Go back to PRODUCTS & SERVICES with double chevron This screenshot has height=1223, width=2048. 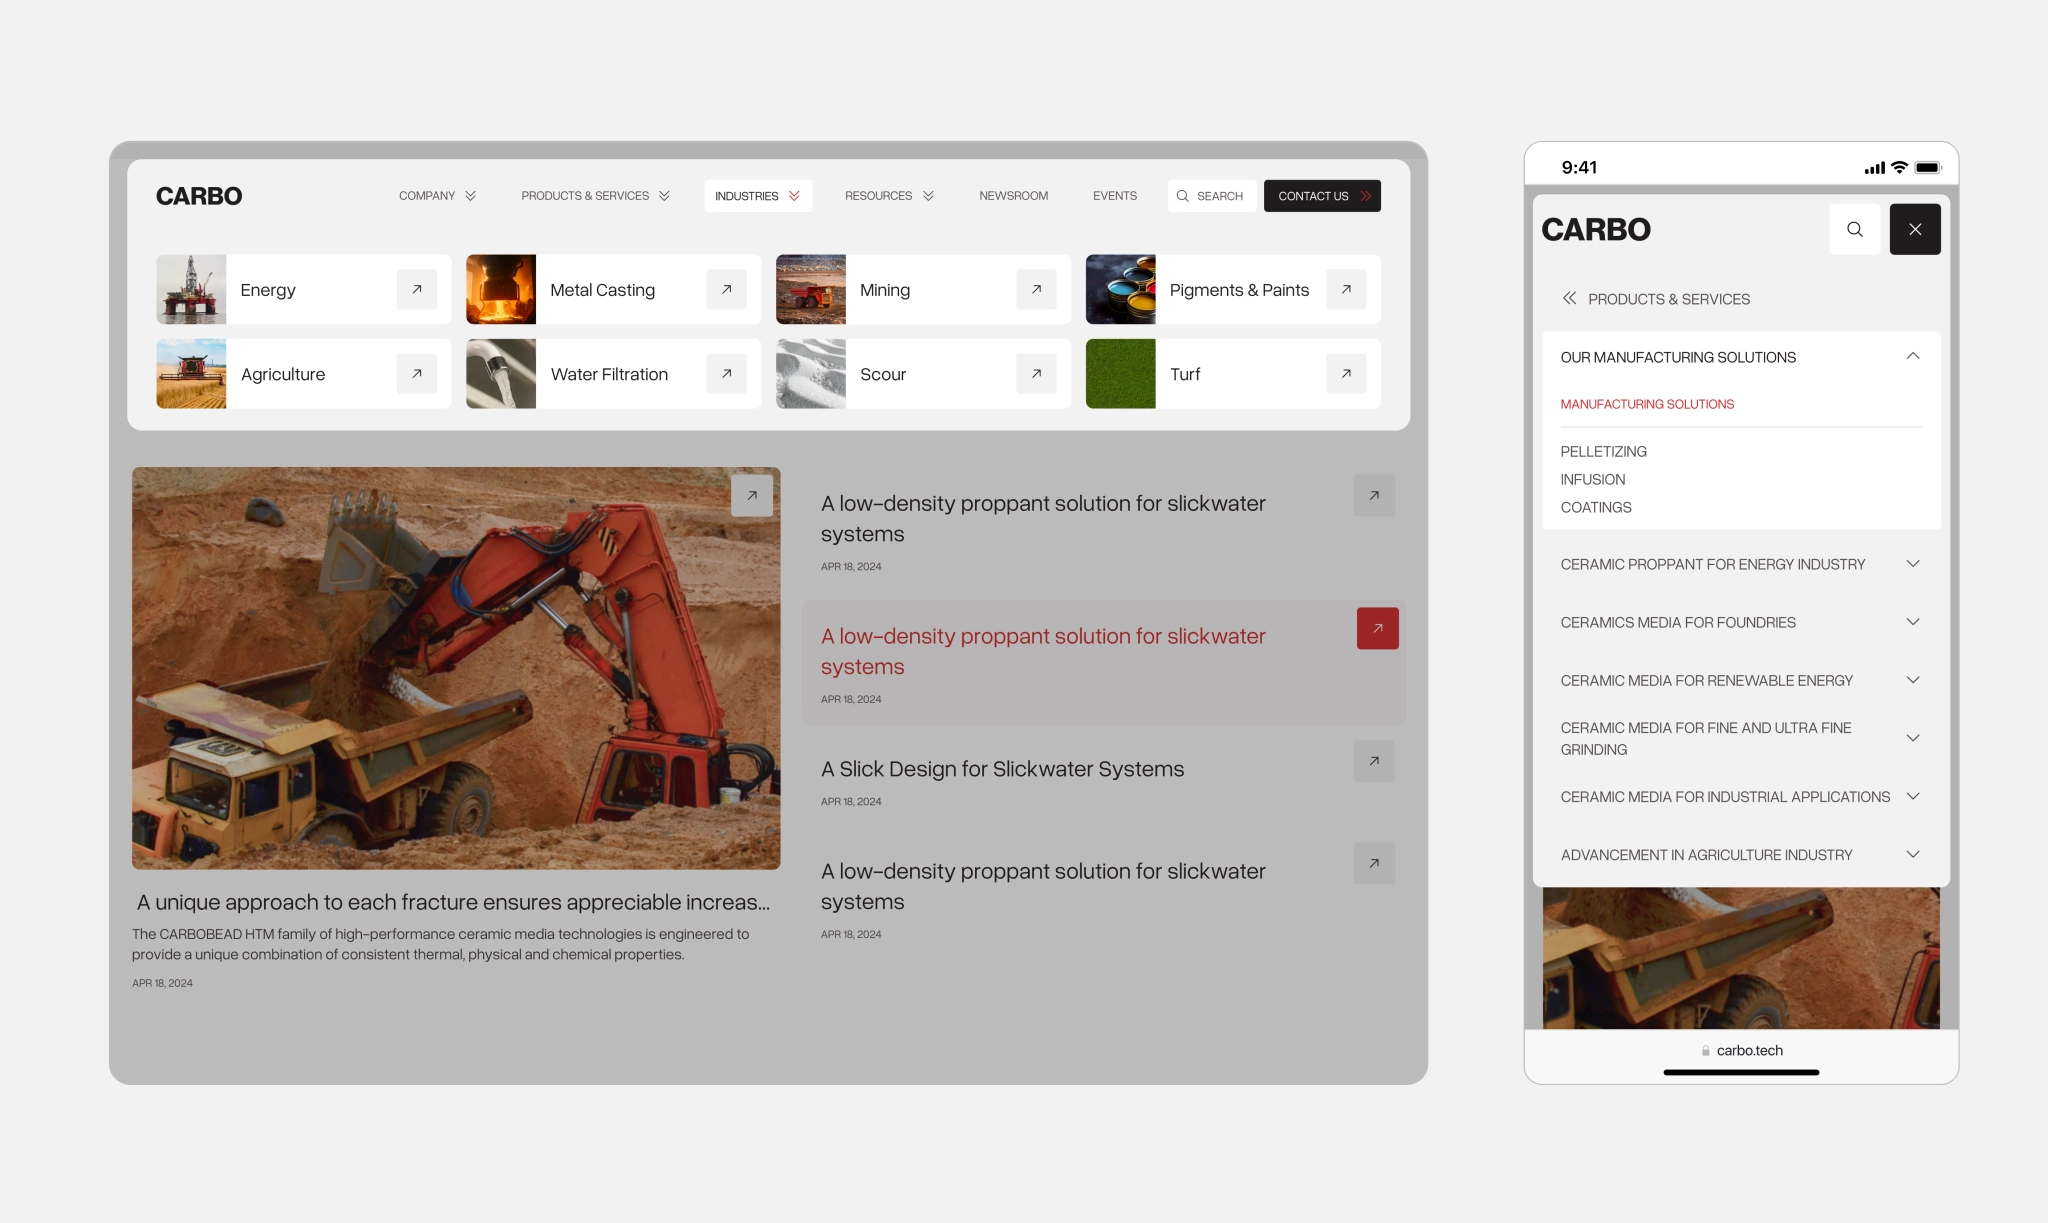tap(1570, 298)
